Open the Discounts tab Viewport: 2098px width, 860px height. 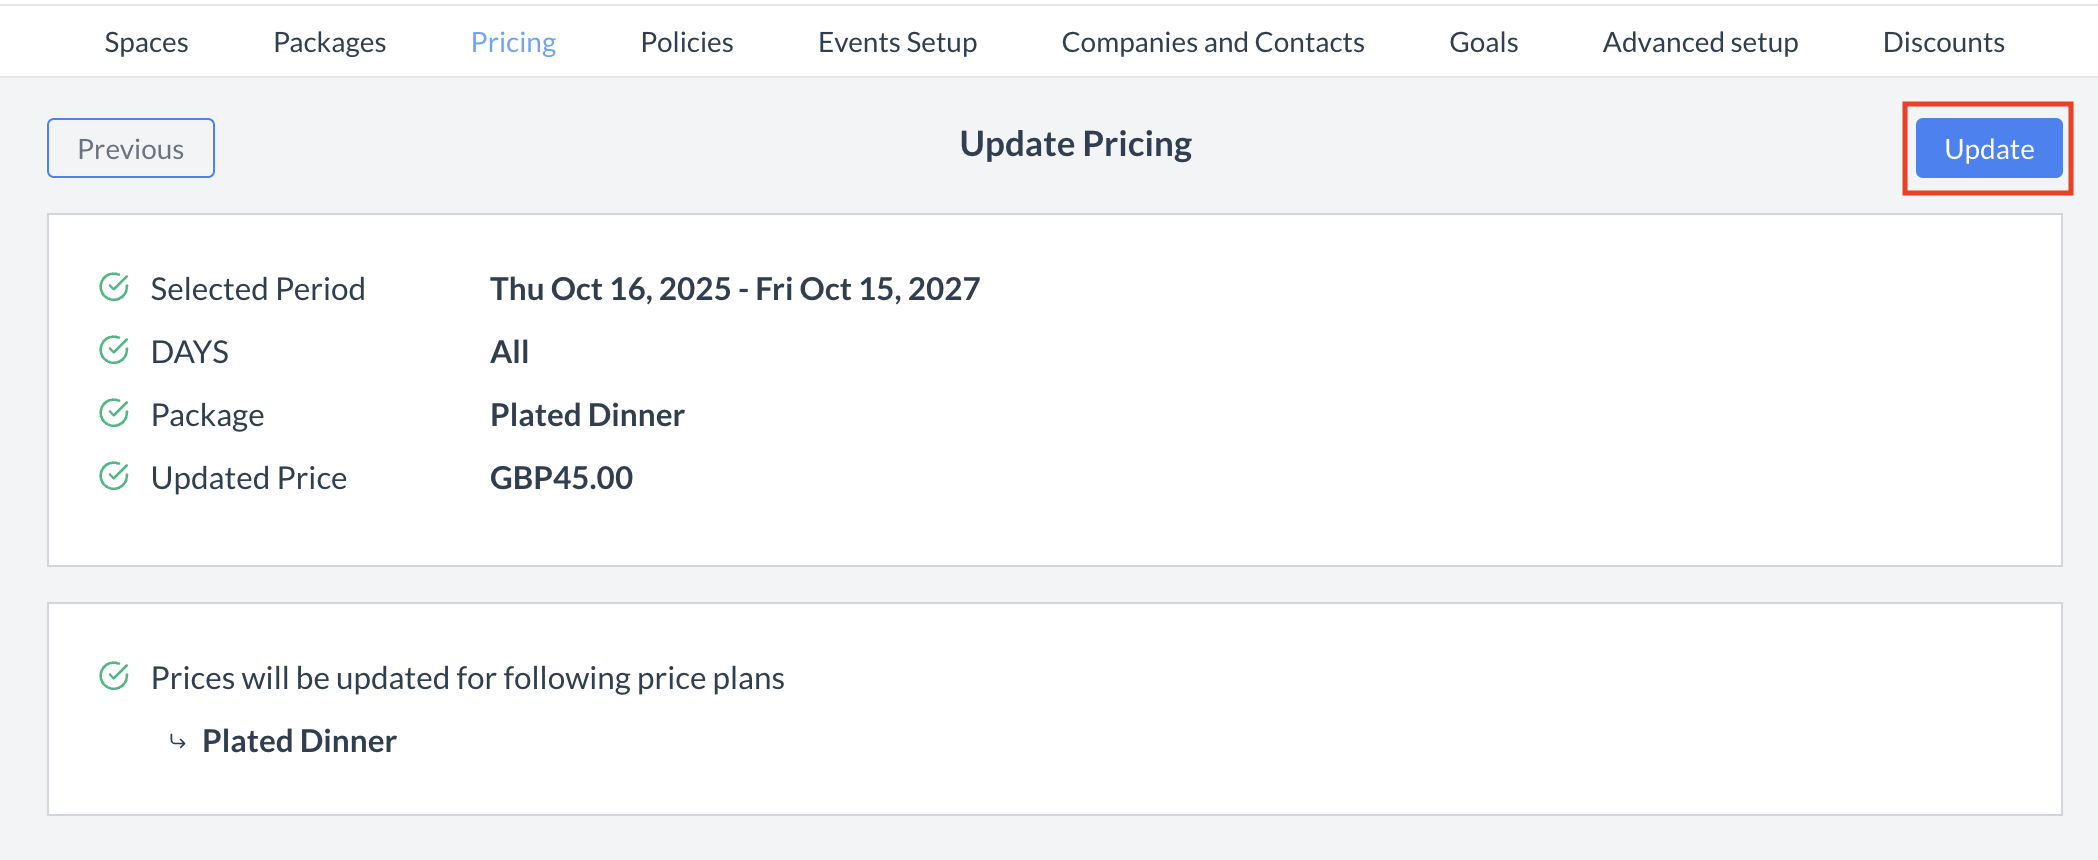pyautogui.click(x=1943, y=41)
